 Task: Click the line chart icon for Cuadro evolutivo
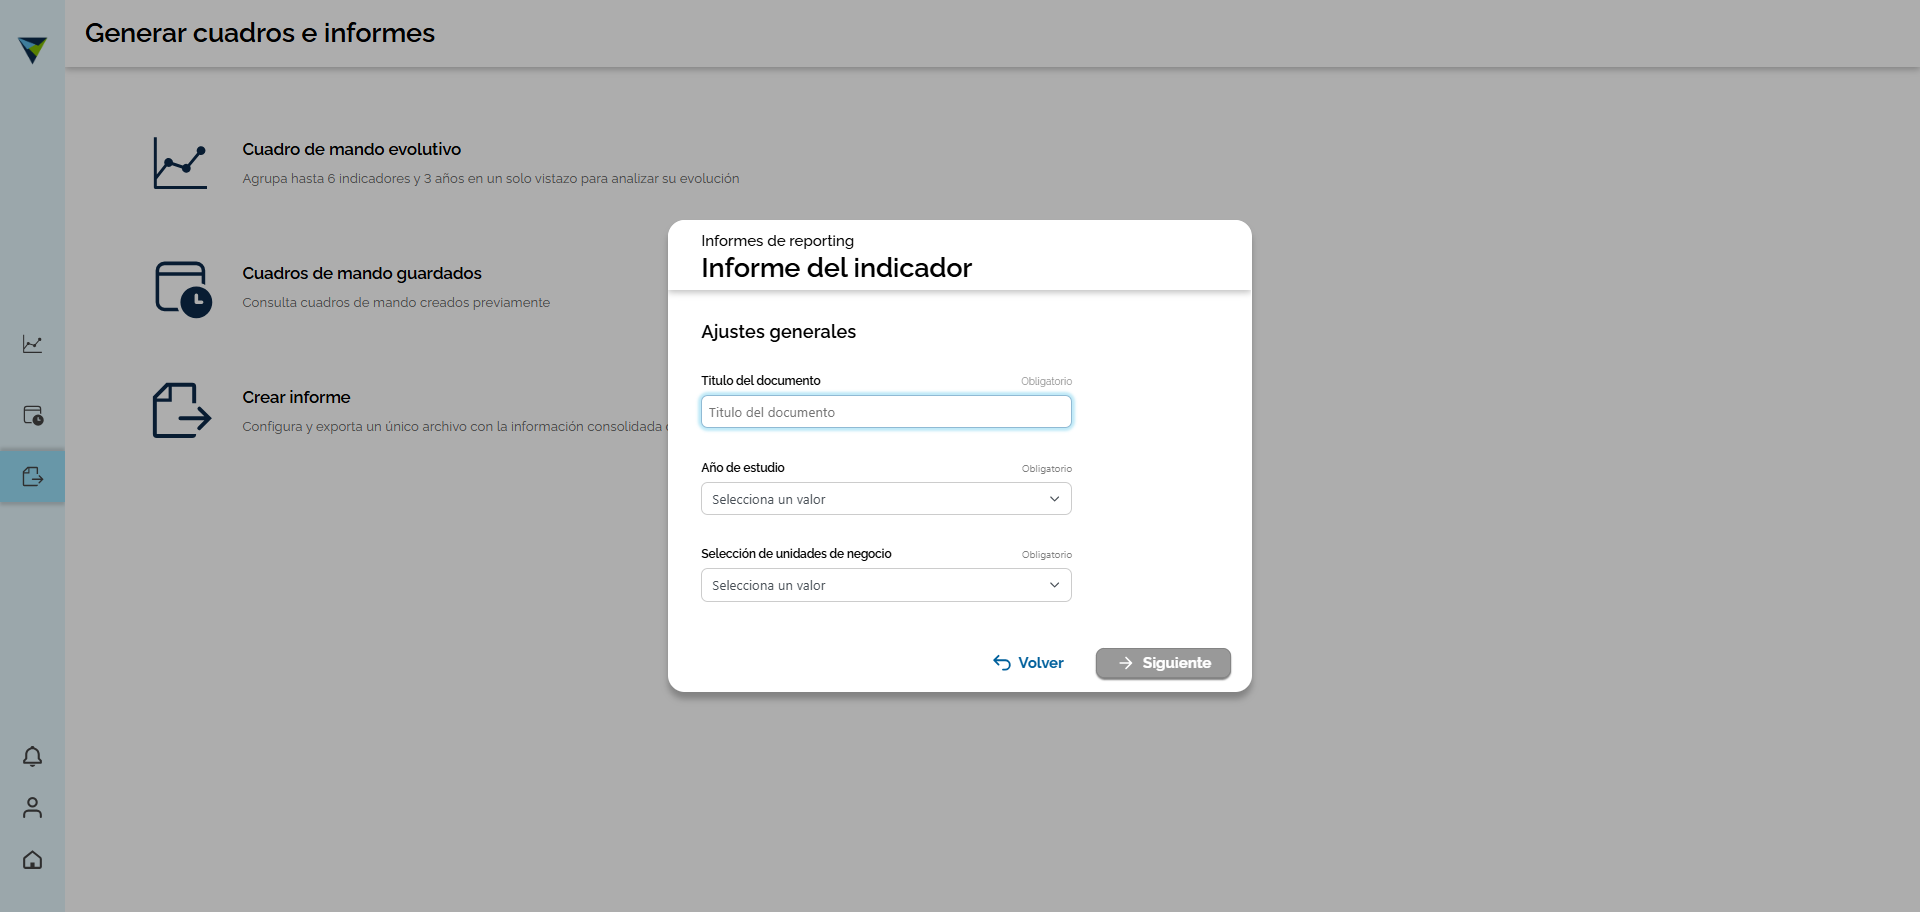(180, 163)
